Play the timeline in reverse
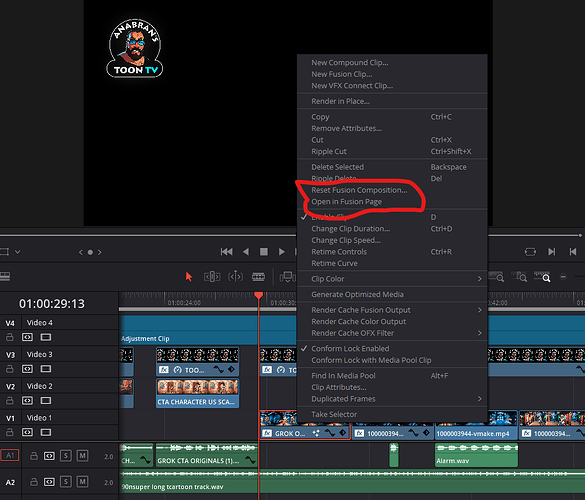585x500 pixels. (246, 252)
